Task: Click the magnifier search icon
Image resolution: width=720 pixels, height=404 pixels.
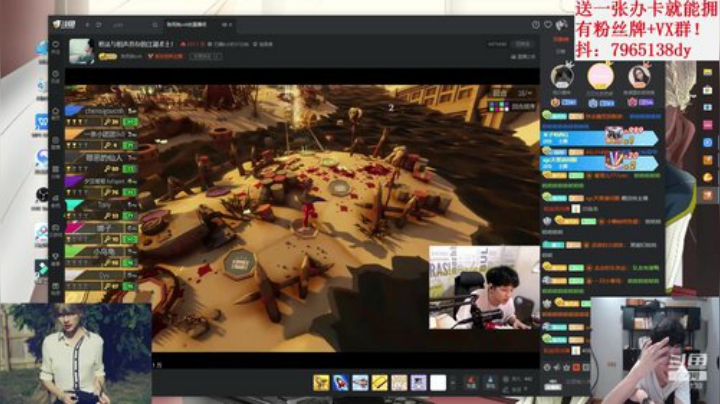Action: pyautogui.click(x=155, y=25)
